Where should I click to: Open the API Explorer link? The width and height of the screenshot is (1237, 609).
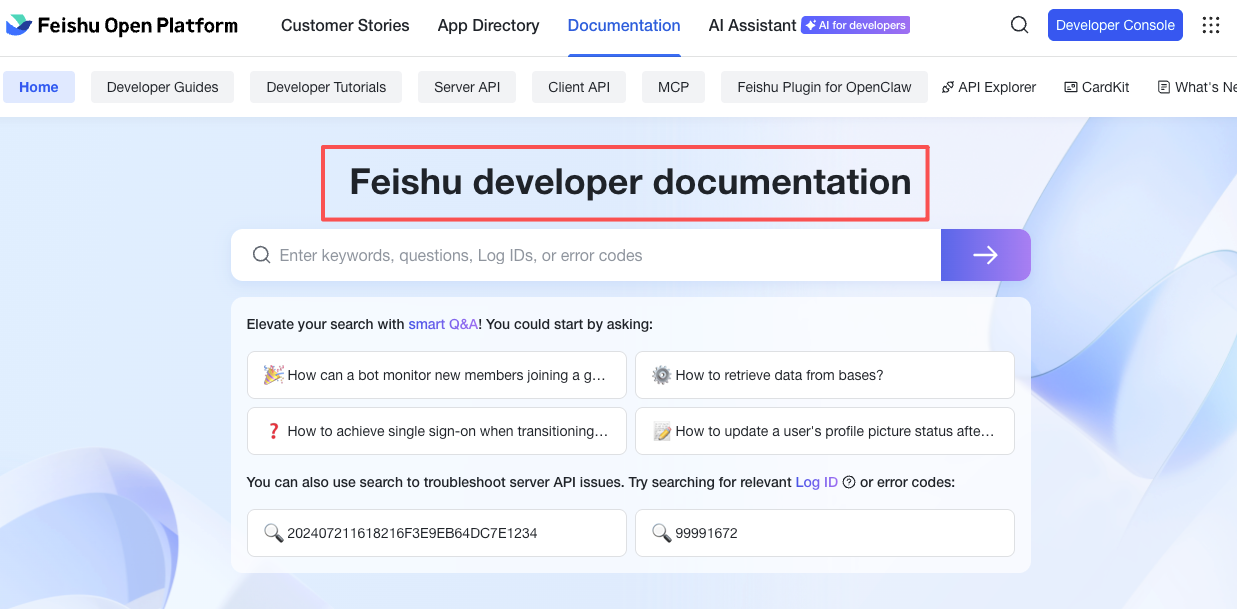pyautogui.click(x=989, y=87)
